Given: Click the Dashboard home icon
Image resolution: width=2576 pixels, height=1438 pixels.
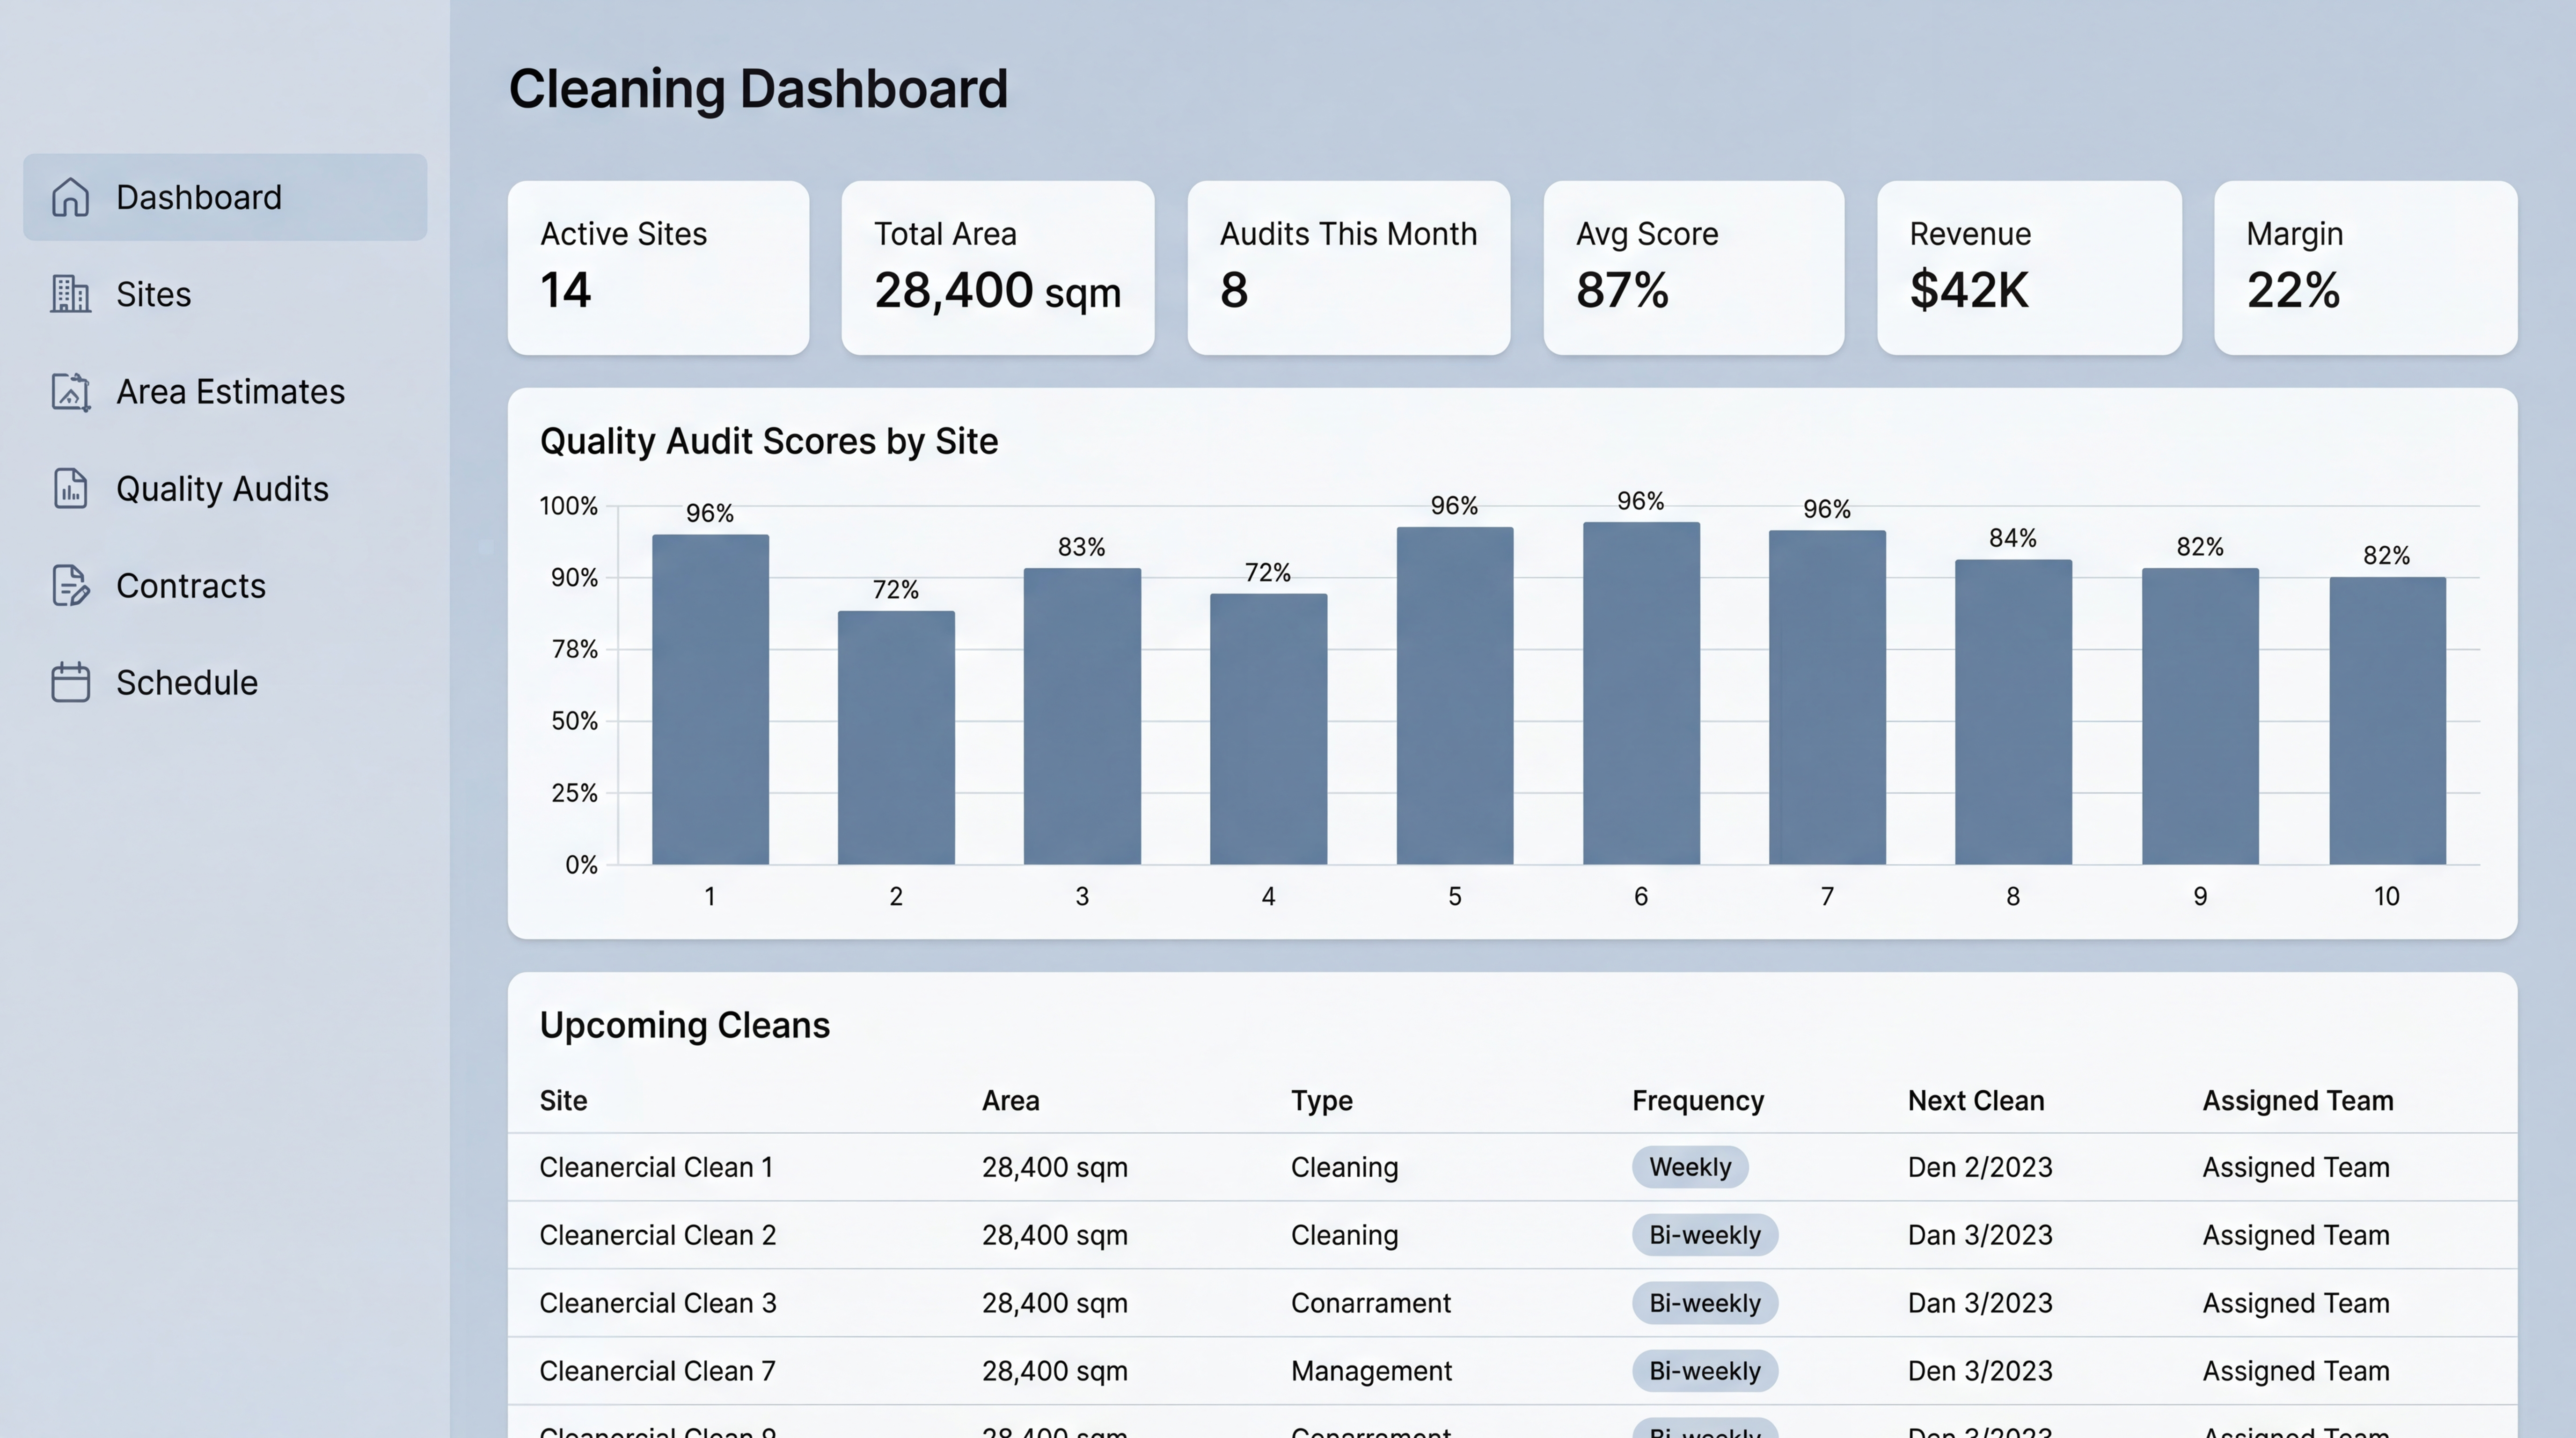Looking at the screenshot, I should coord(70,197).
